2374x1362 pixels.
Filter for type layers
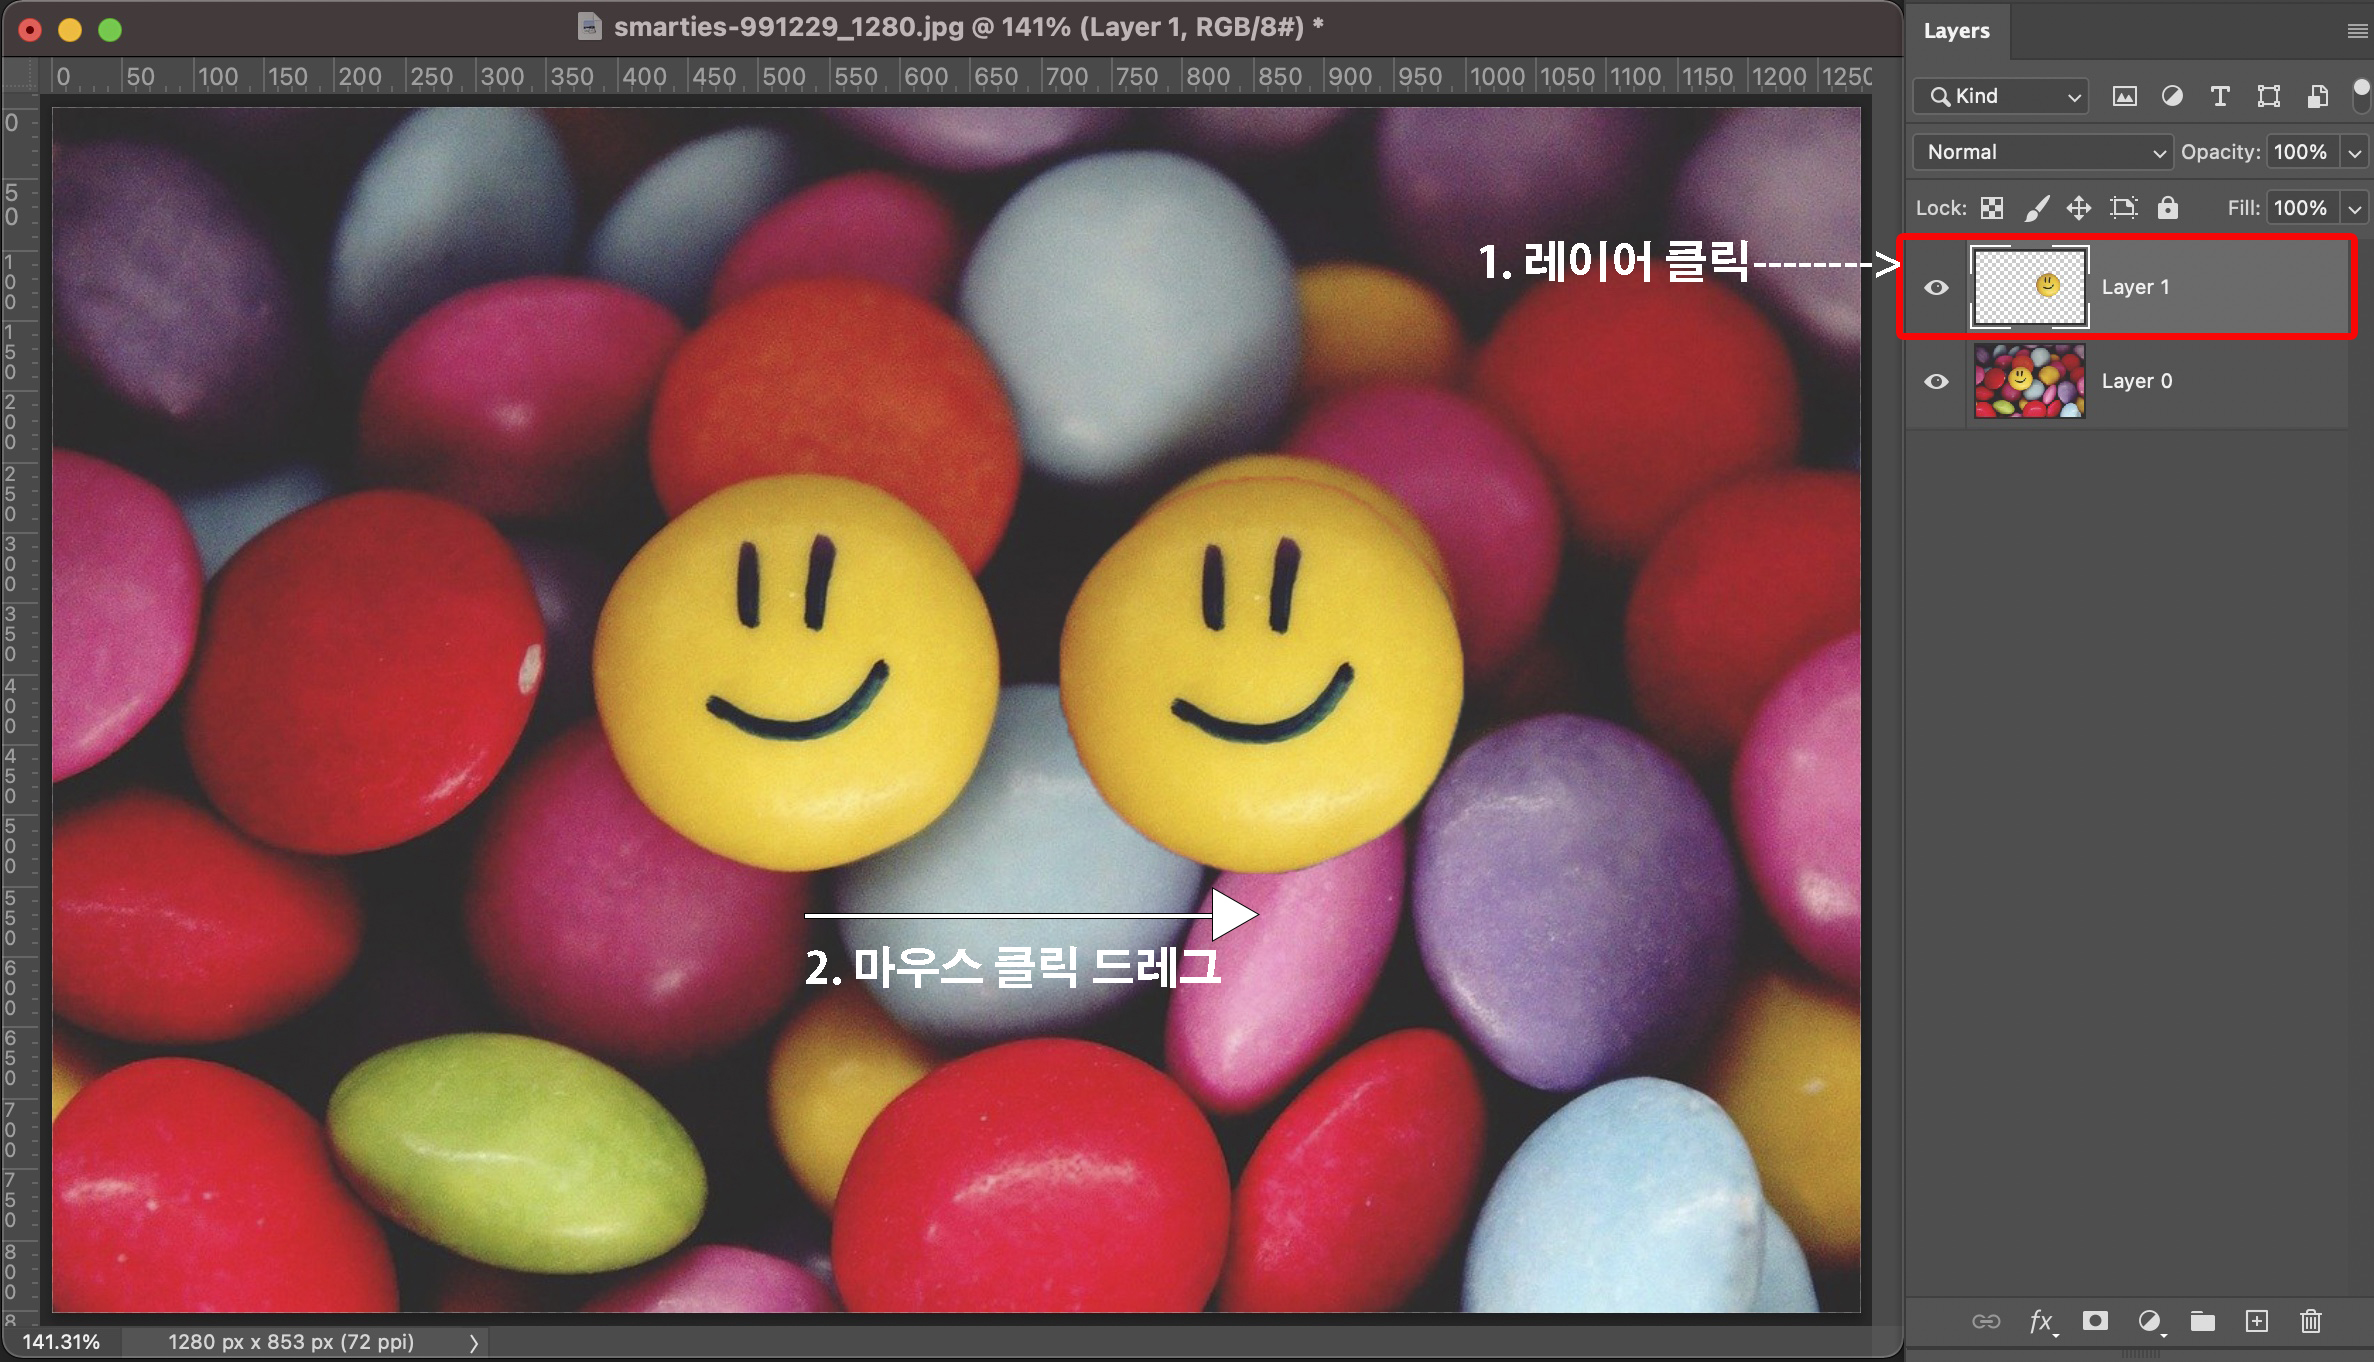pos(2220,96)
